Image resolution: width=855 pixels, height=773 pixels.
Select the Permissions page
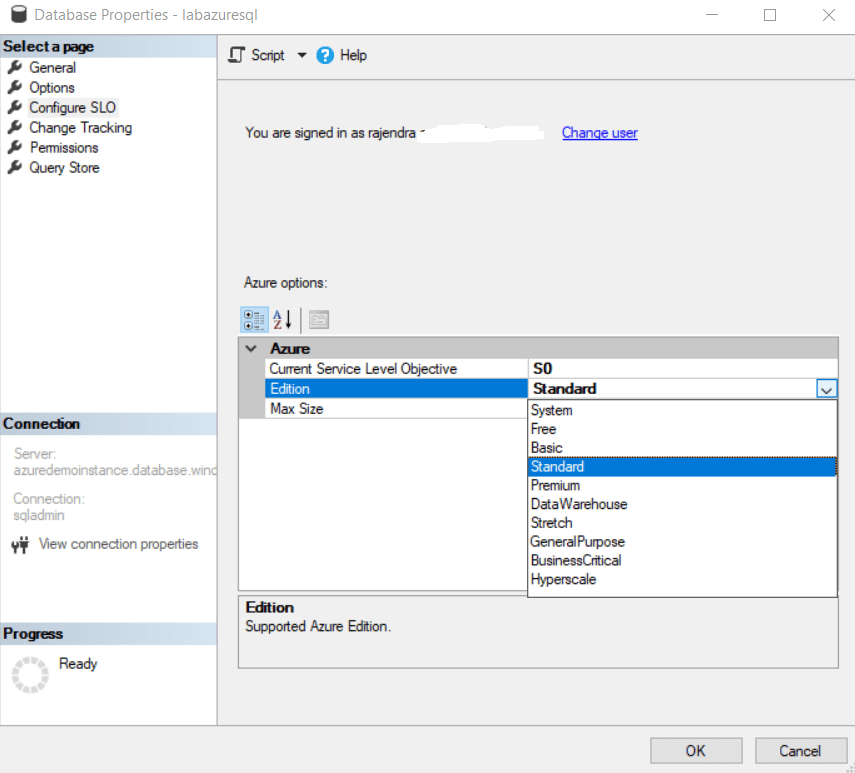click(x=64, y=148)
